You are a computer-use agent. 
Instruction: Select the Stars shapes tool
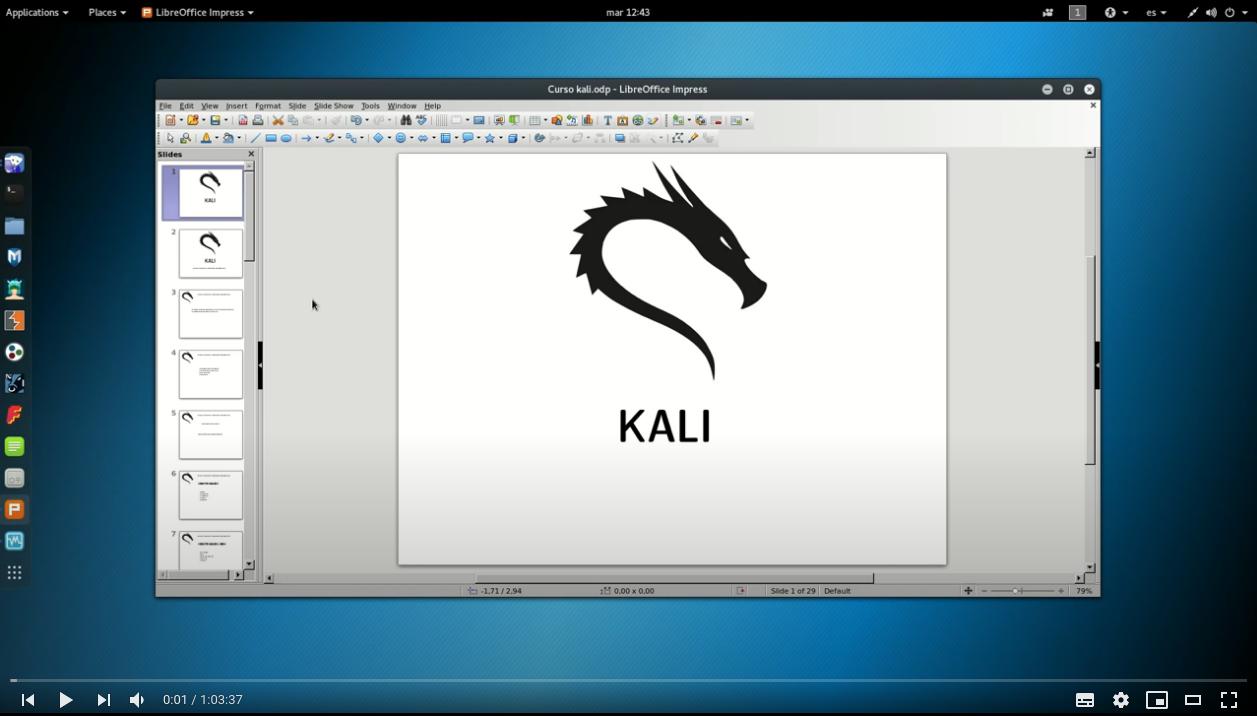pos(490,138)
